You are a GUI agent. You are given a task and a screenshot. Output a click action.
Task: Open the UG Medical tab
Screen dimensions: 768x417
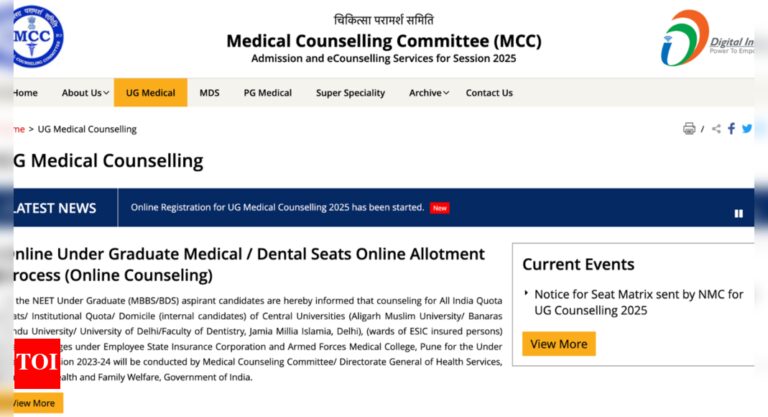point(150,93)
